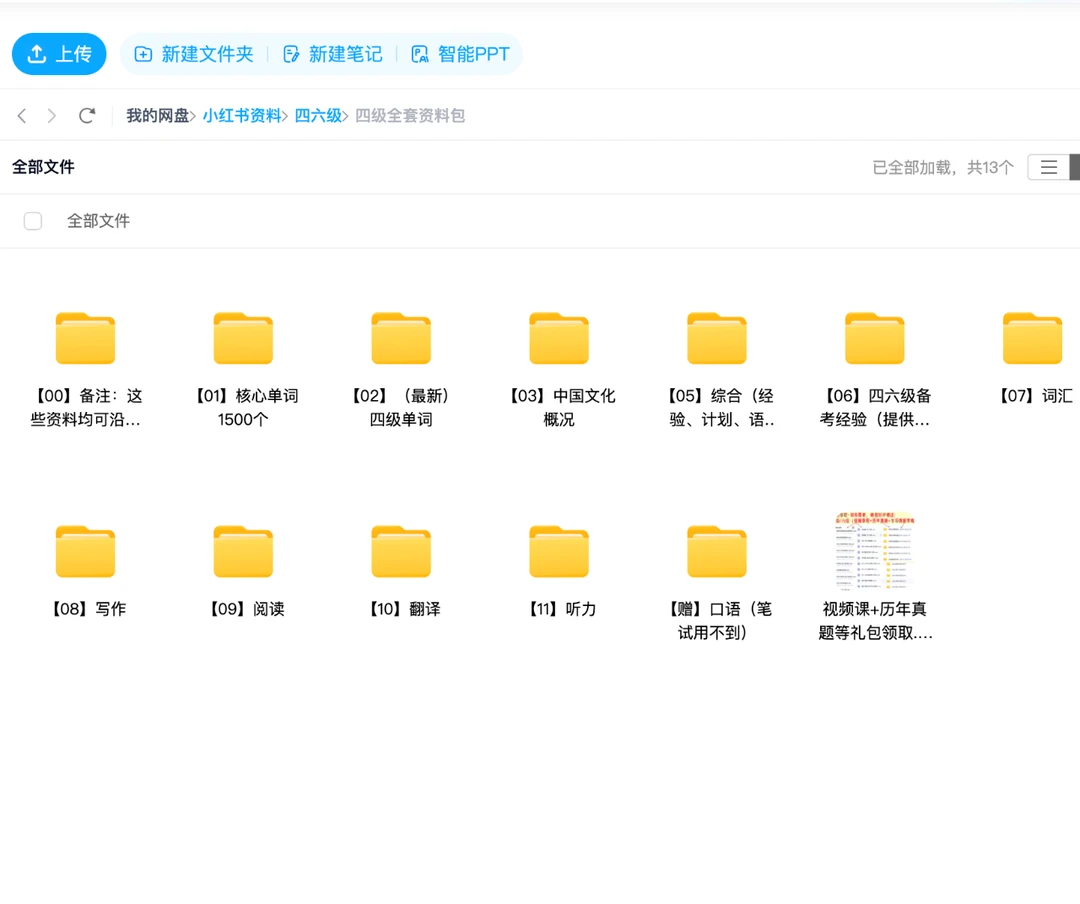
Task: Click label 【09】阅读
Action: 247,608
